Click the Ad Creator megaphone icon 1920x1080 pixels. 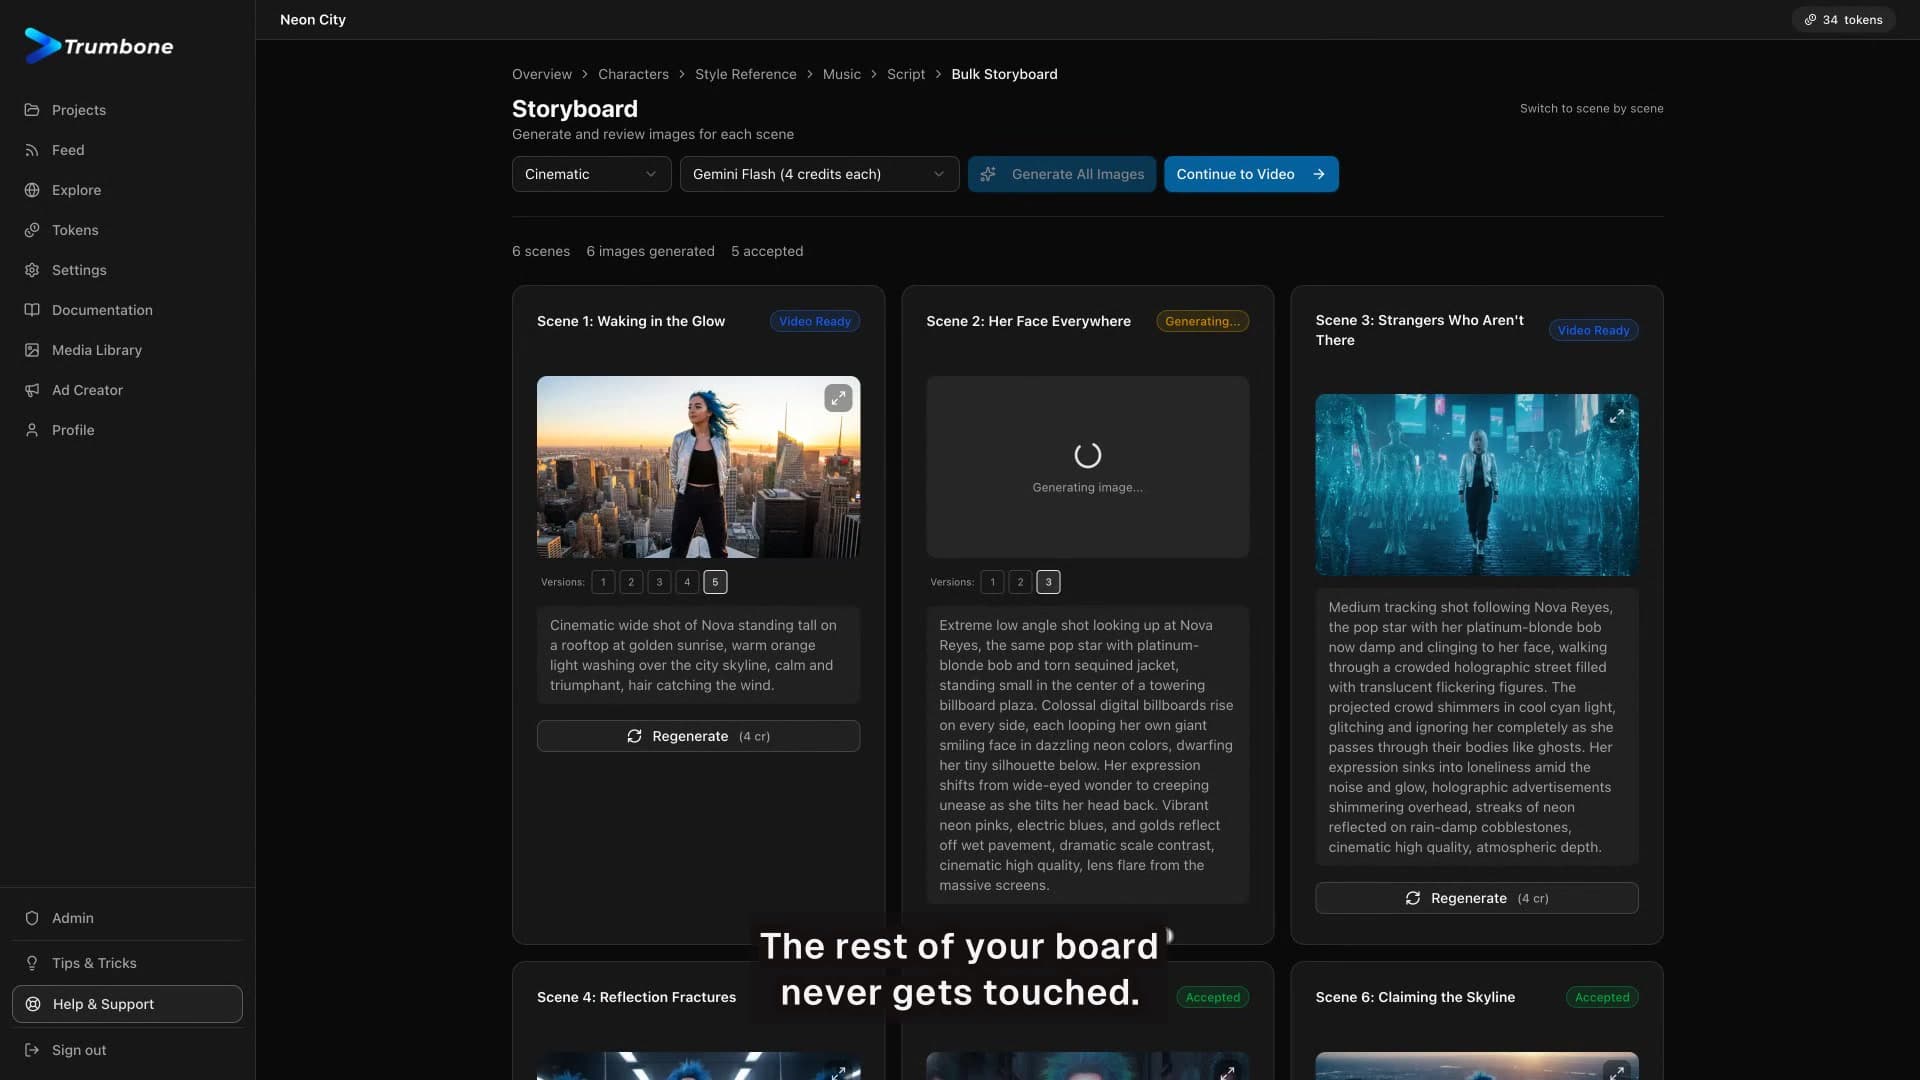coord(32,390)
